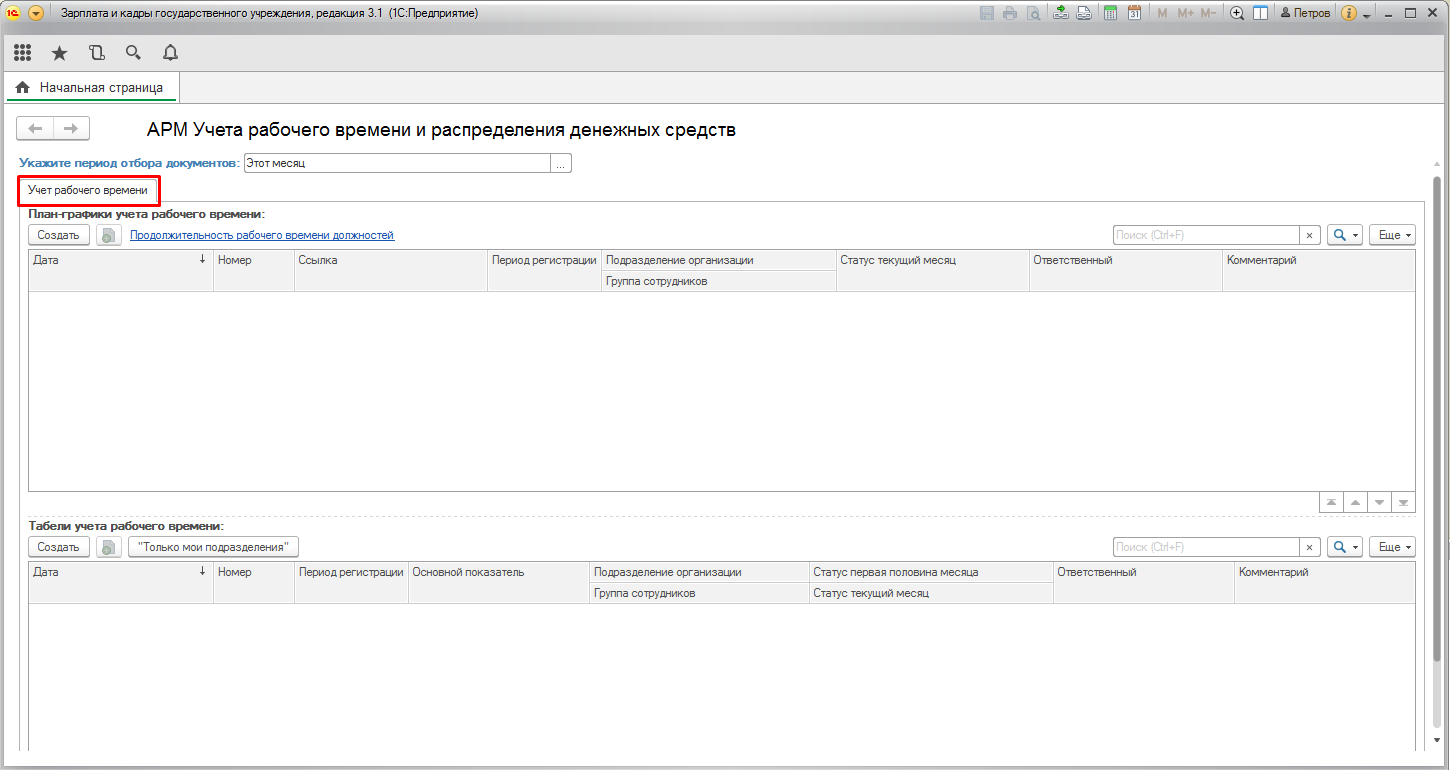This screenshot has height=770, width=1450.
Task: Open the calendar icon in title bar
Action: pyautogui.click(x=1134, y=13)
